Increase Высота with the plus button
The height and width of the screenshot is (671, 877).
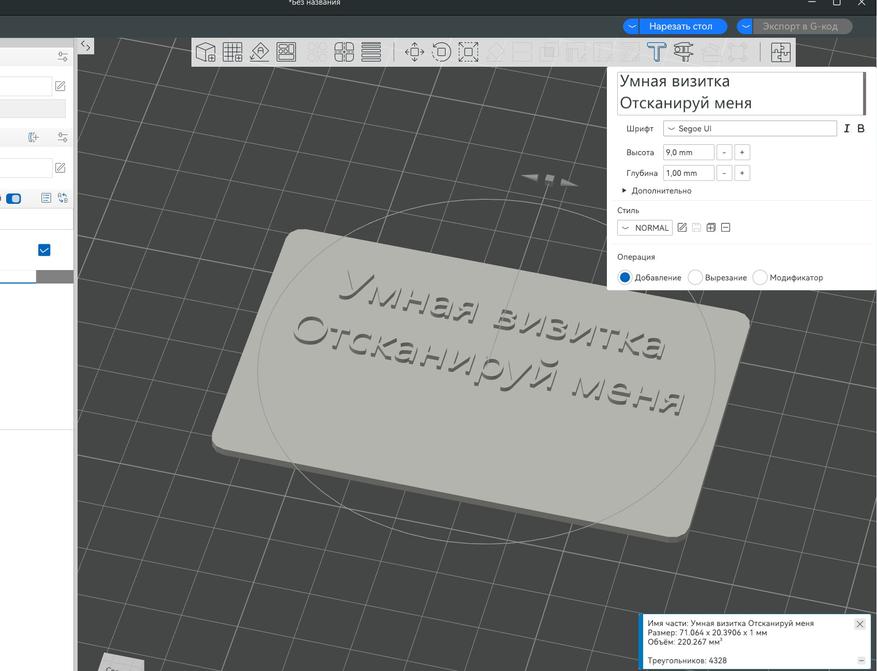point(742,152)
